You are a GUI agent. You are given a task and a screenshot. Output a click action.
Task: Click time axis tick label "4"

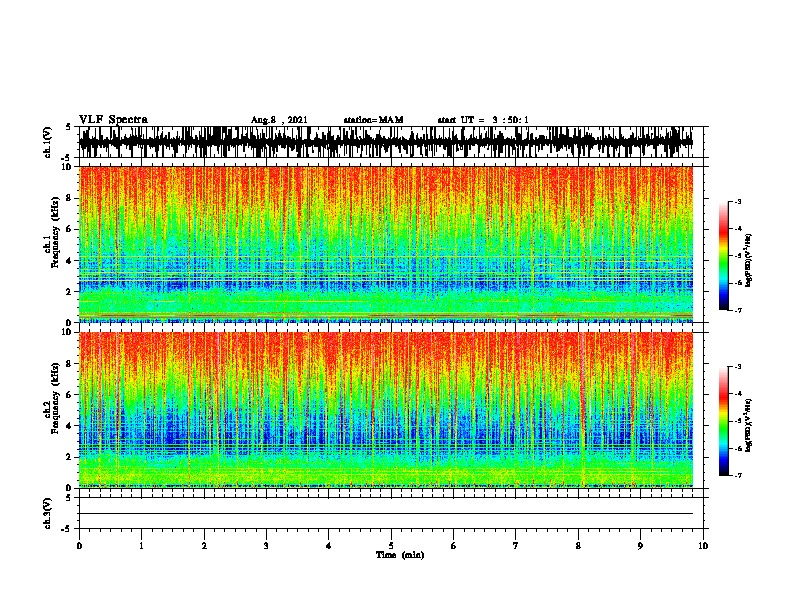pyautogui.click(x=328, y=546)
